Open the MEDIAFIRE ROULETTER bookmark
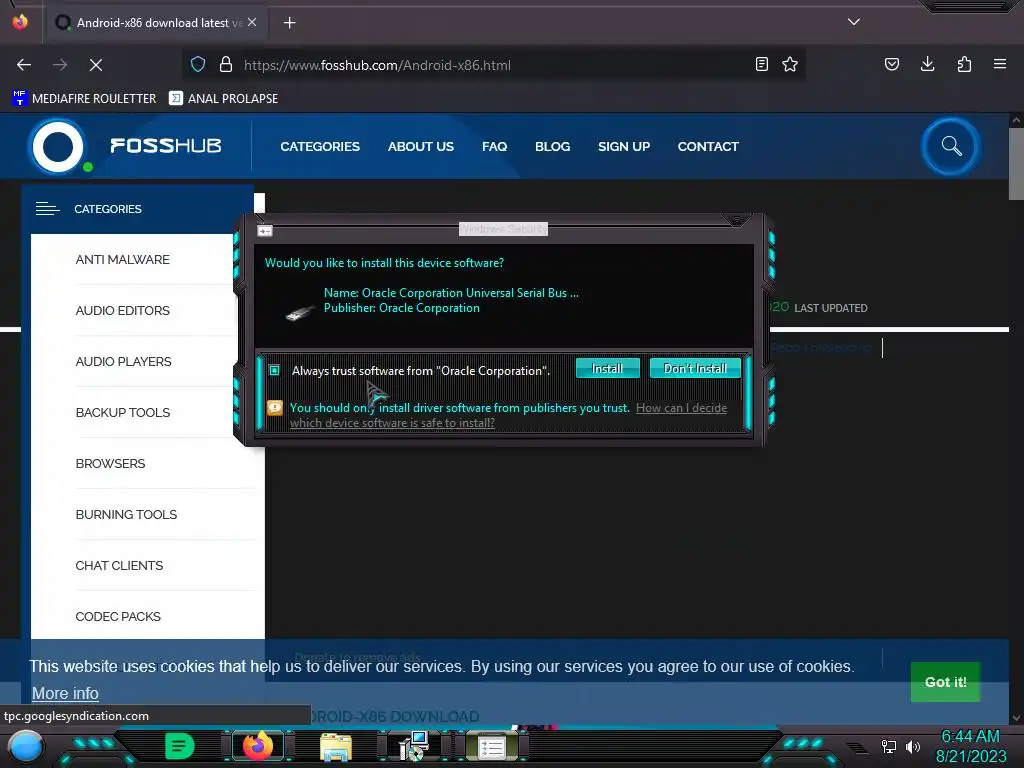1024x768 pixels. click(x=84, y=99)
